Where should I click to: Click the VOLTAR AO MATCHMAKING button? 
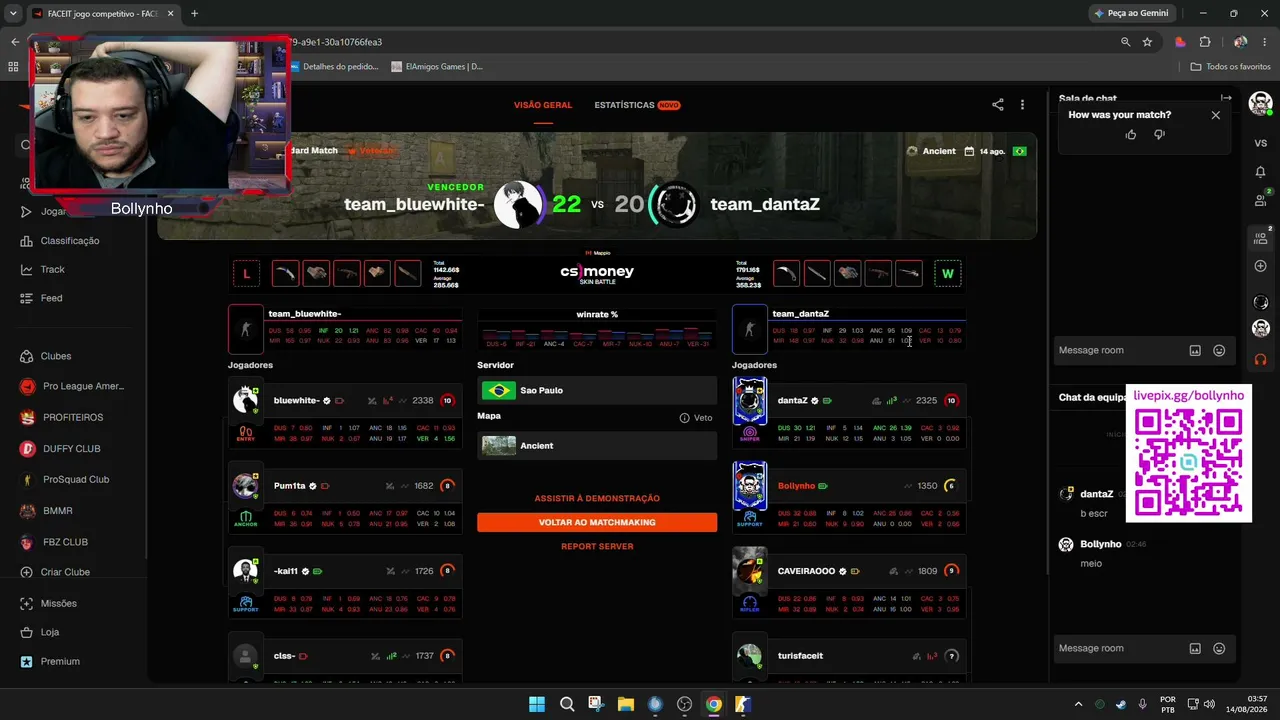[597, 522]
